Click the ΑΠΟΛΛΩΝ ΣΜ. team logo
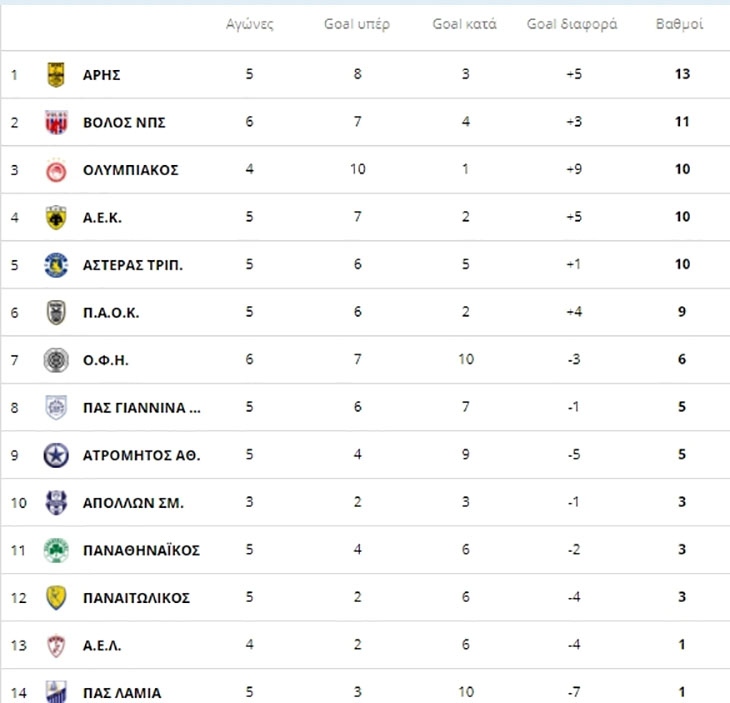Viewport: 730px width, 703px height. pyautogui.click(x=56, y=503)
